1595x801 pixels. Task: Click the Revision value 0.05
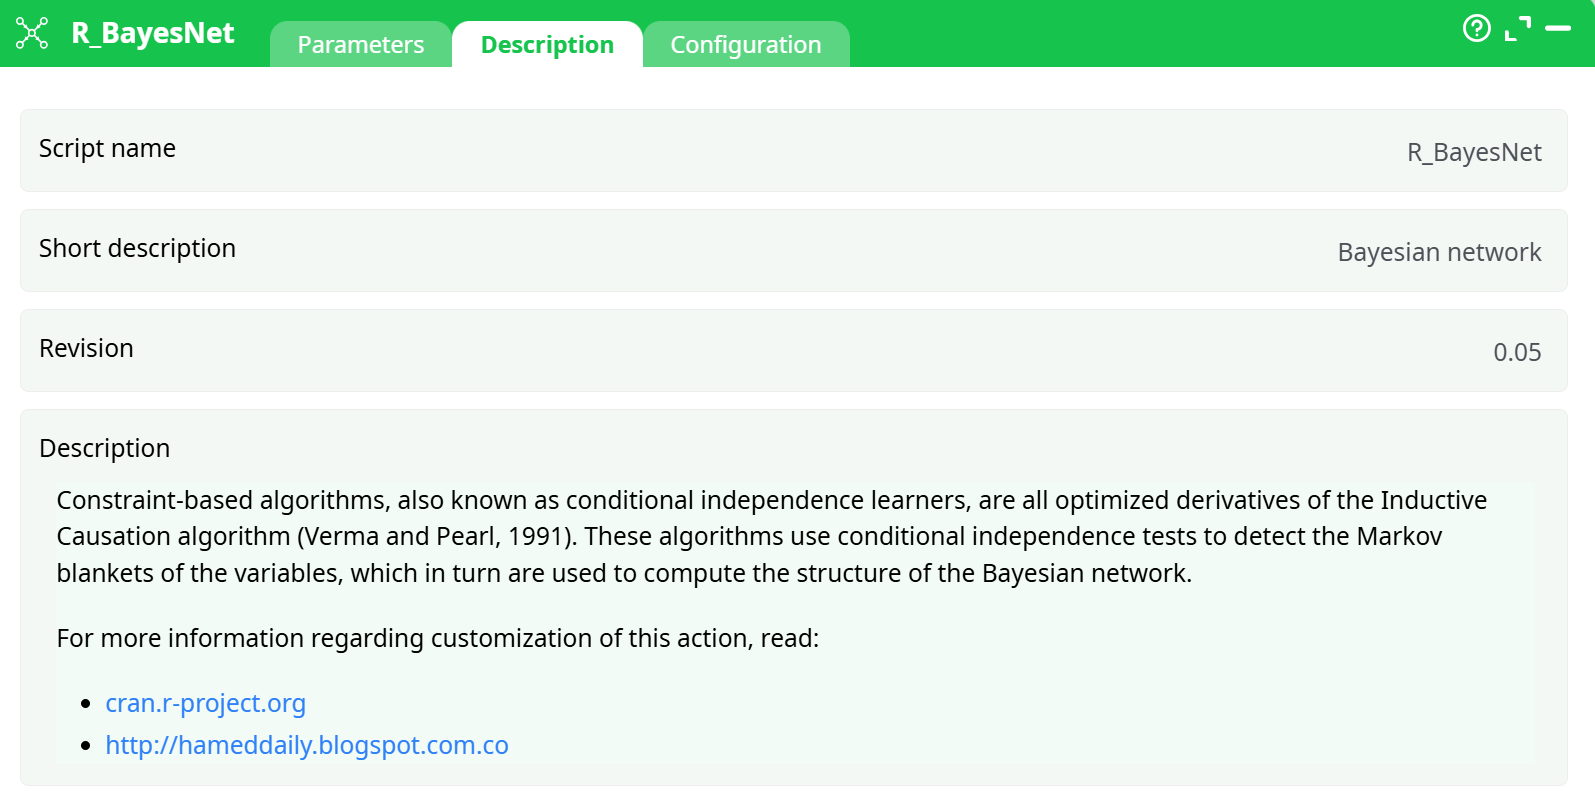coord(1517,351)
